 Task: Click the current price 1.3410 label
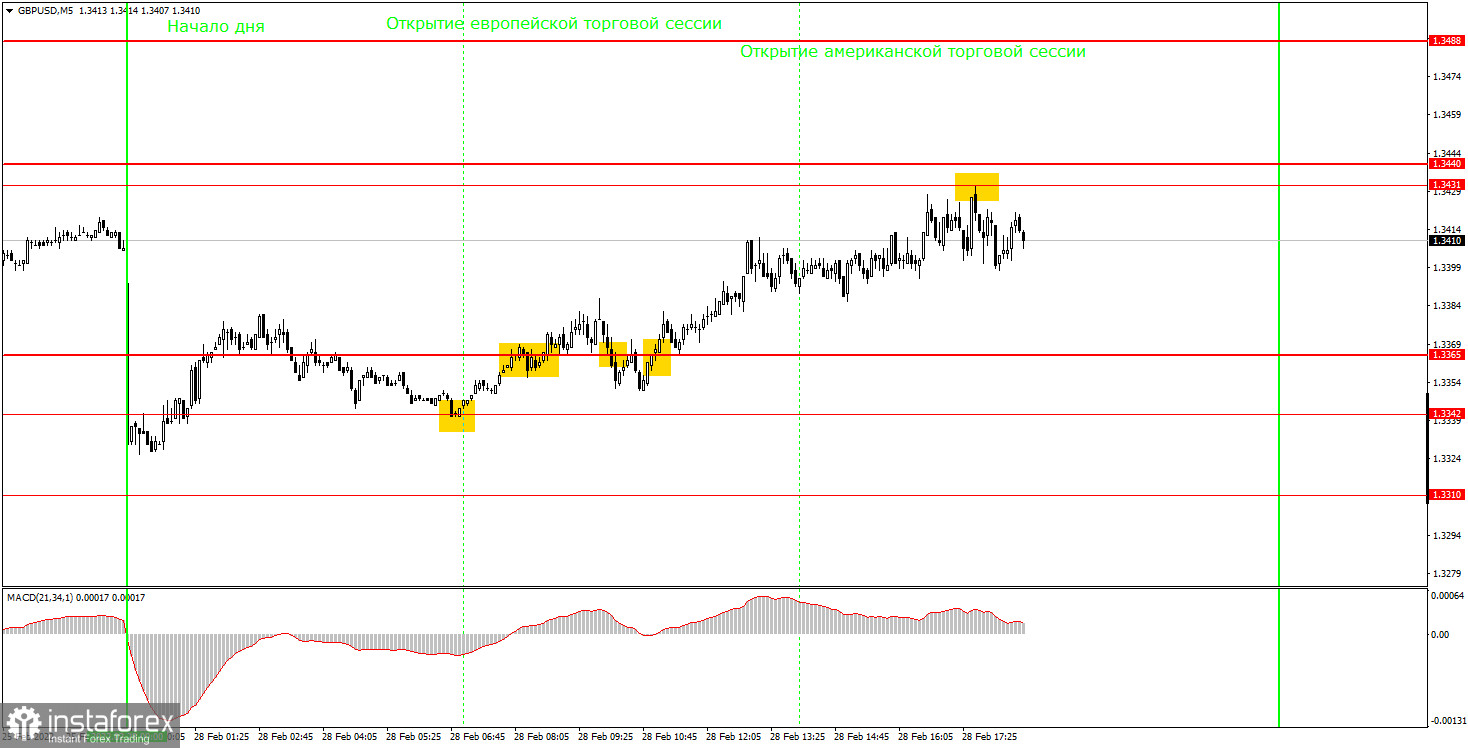(x=1447, y=240)
